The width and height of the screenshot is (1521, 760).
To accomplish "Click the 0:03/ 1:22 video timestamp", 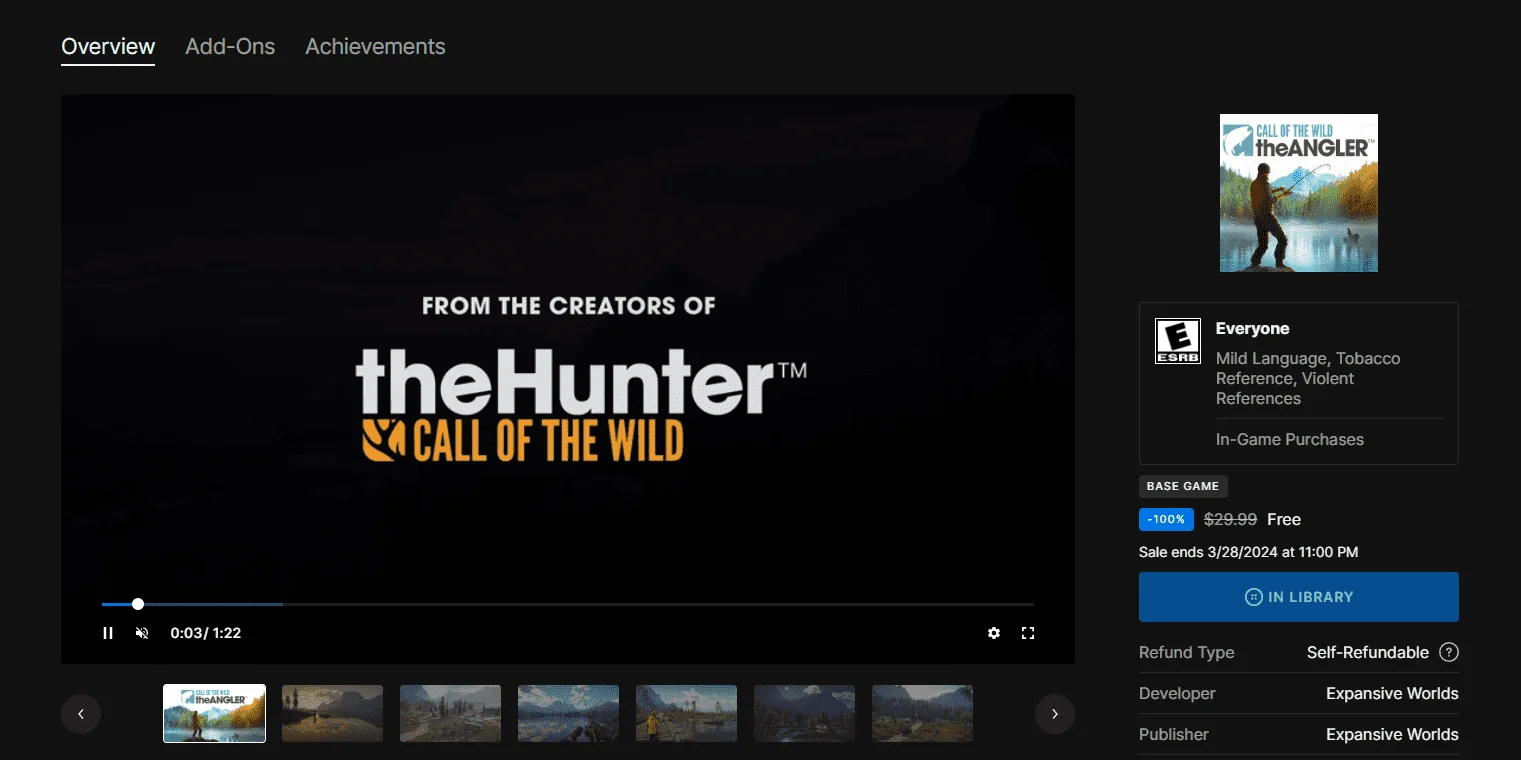I will (206, 633).
